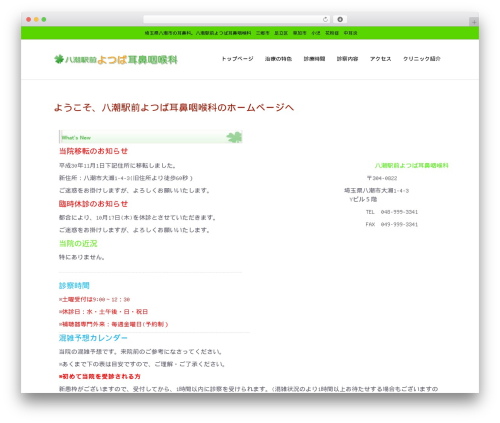Close the browser window with the red button
This screenshot has height=423, width=500.
coord(29,19)
